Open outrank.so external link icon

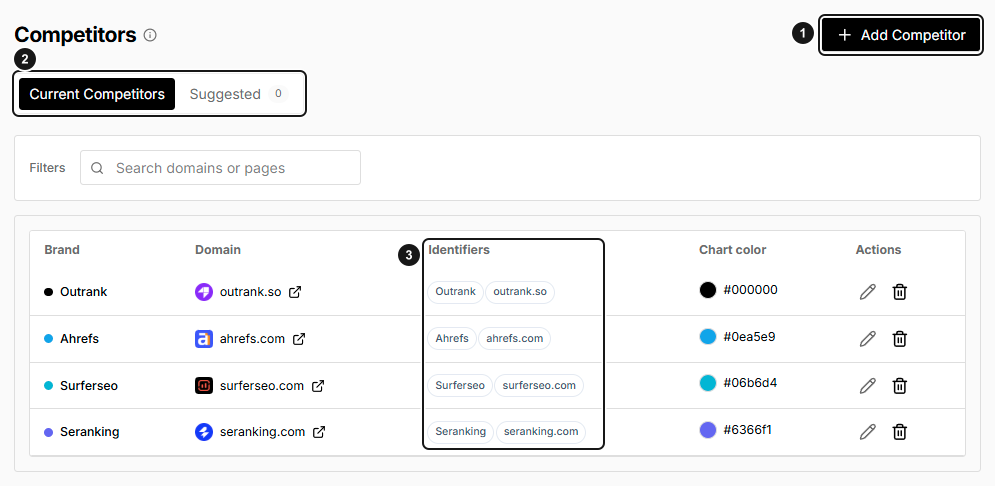295,292
